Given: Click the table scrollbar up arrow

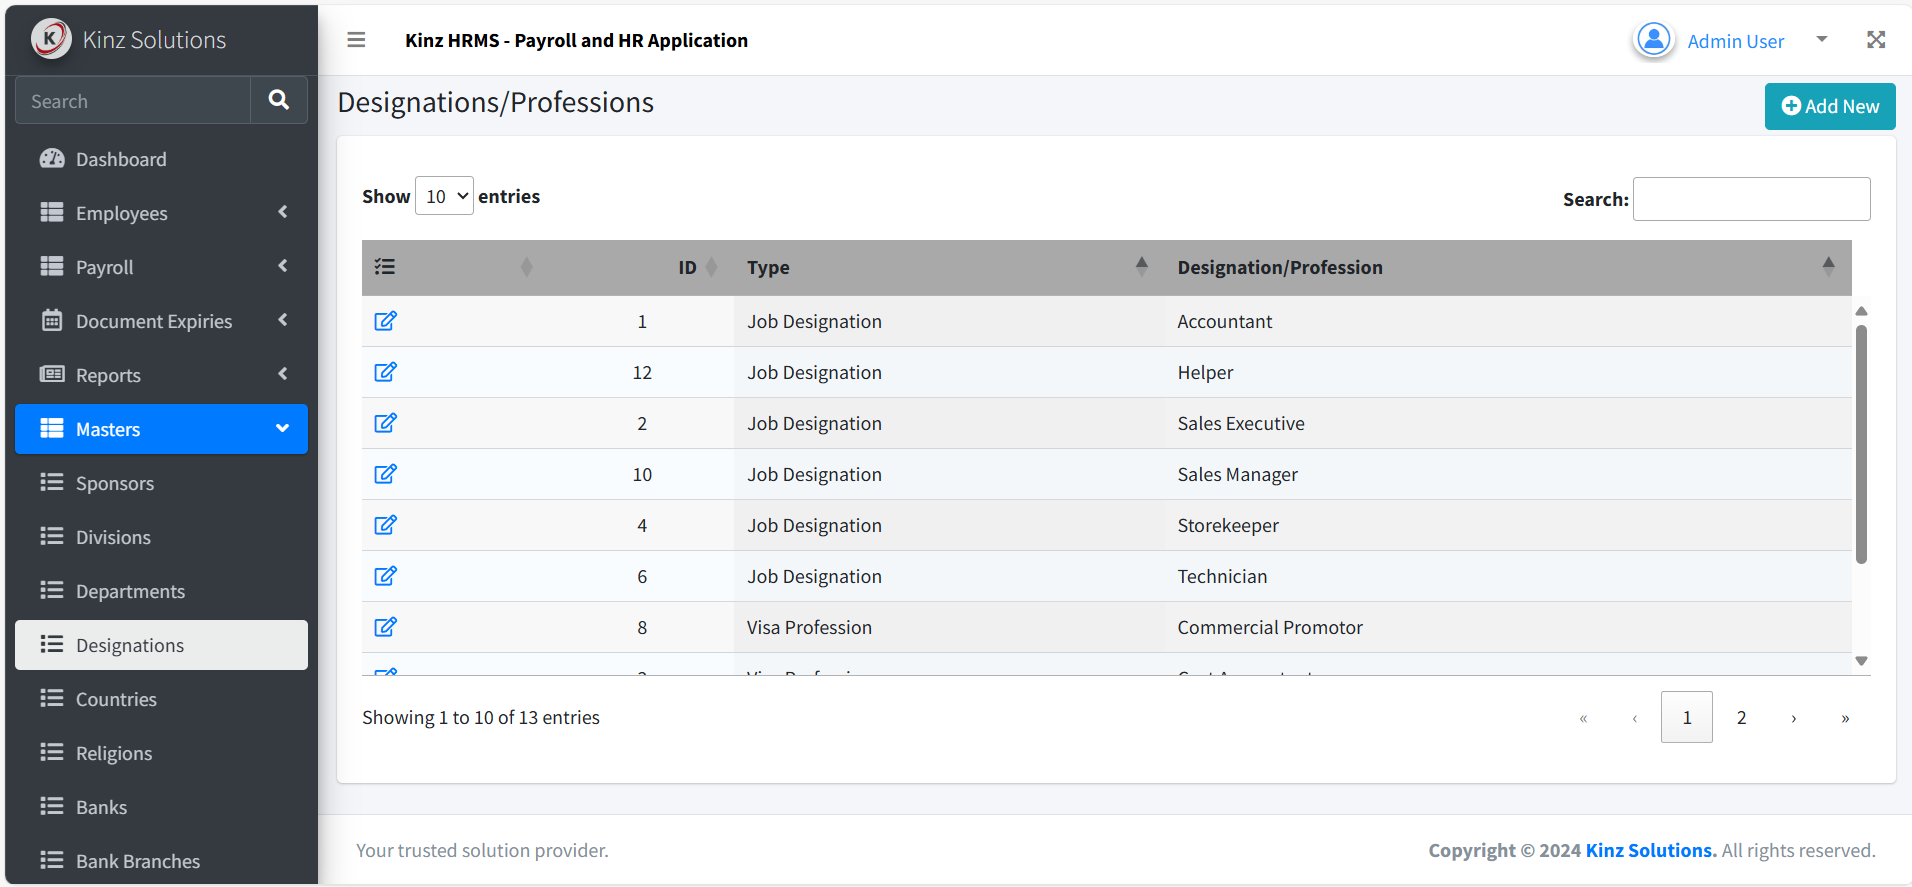Looking at the screenshot, I should click(x=1861, y=311).
